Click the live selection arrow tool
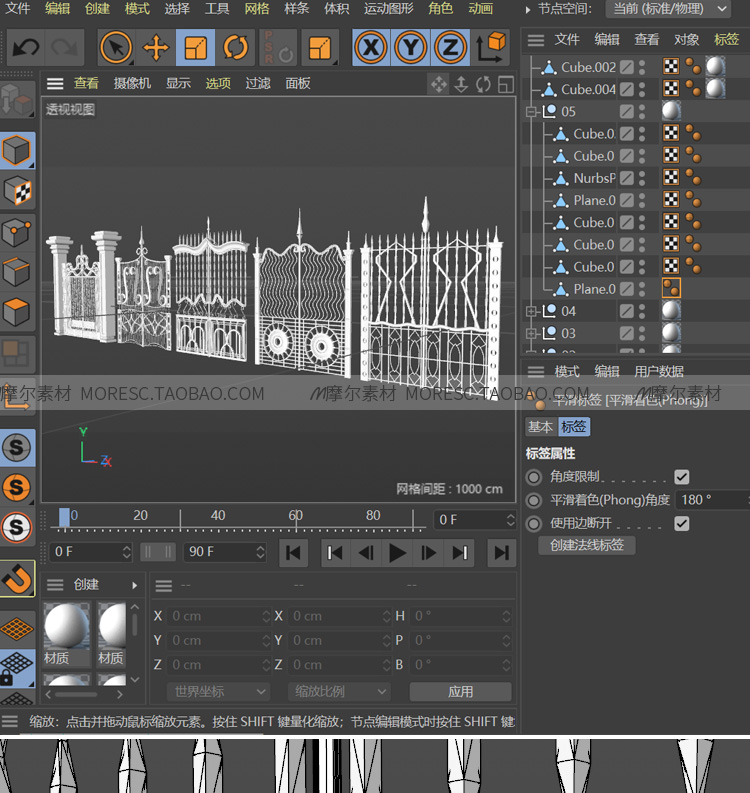Viewport: 750px width, 793px height. [117, 47]
